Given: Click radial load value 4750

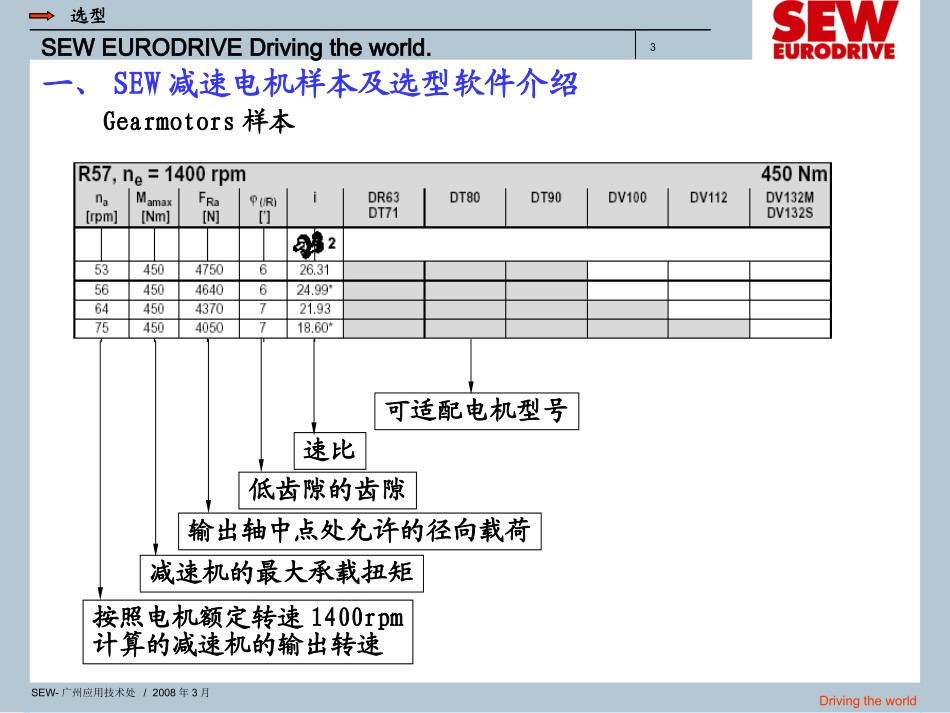Looking at the screenshot, I should coord(209,270).
